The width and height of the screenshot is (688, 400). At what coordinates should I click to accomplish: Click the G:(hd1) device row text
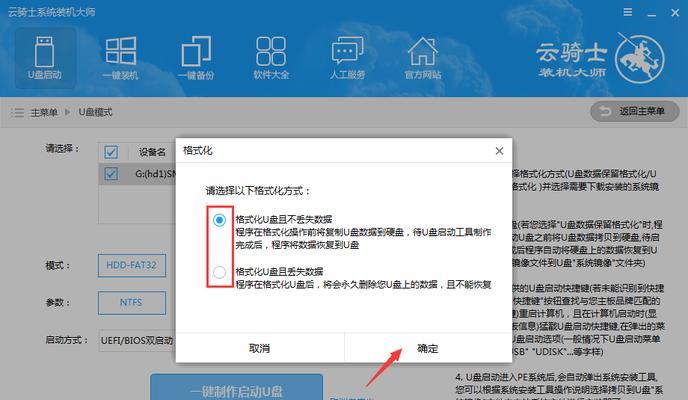pos(155,174)
